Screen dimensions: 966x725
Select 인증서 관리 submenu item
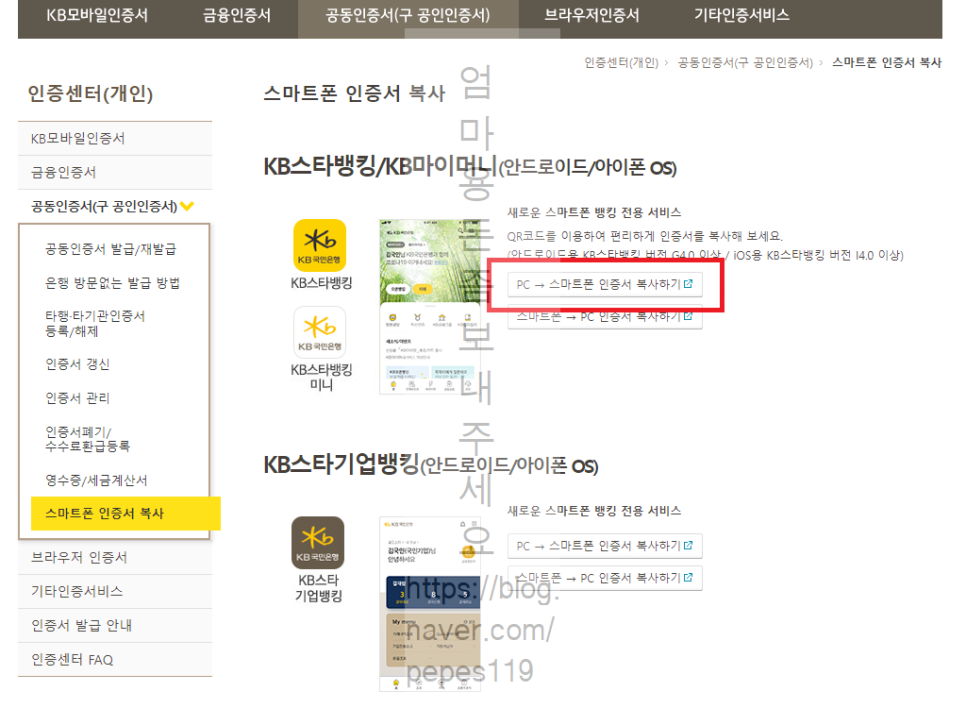[78, 398]
